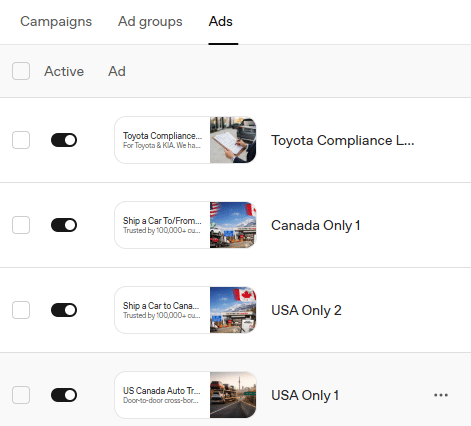
Task: Open the Toyota Compliance ad preview thumbnail
Action: point(185,140)
